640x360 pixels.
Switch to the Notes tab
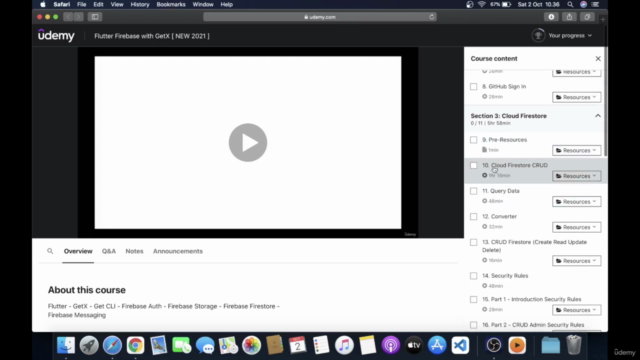[134, 251]
